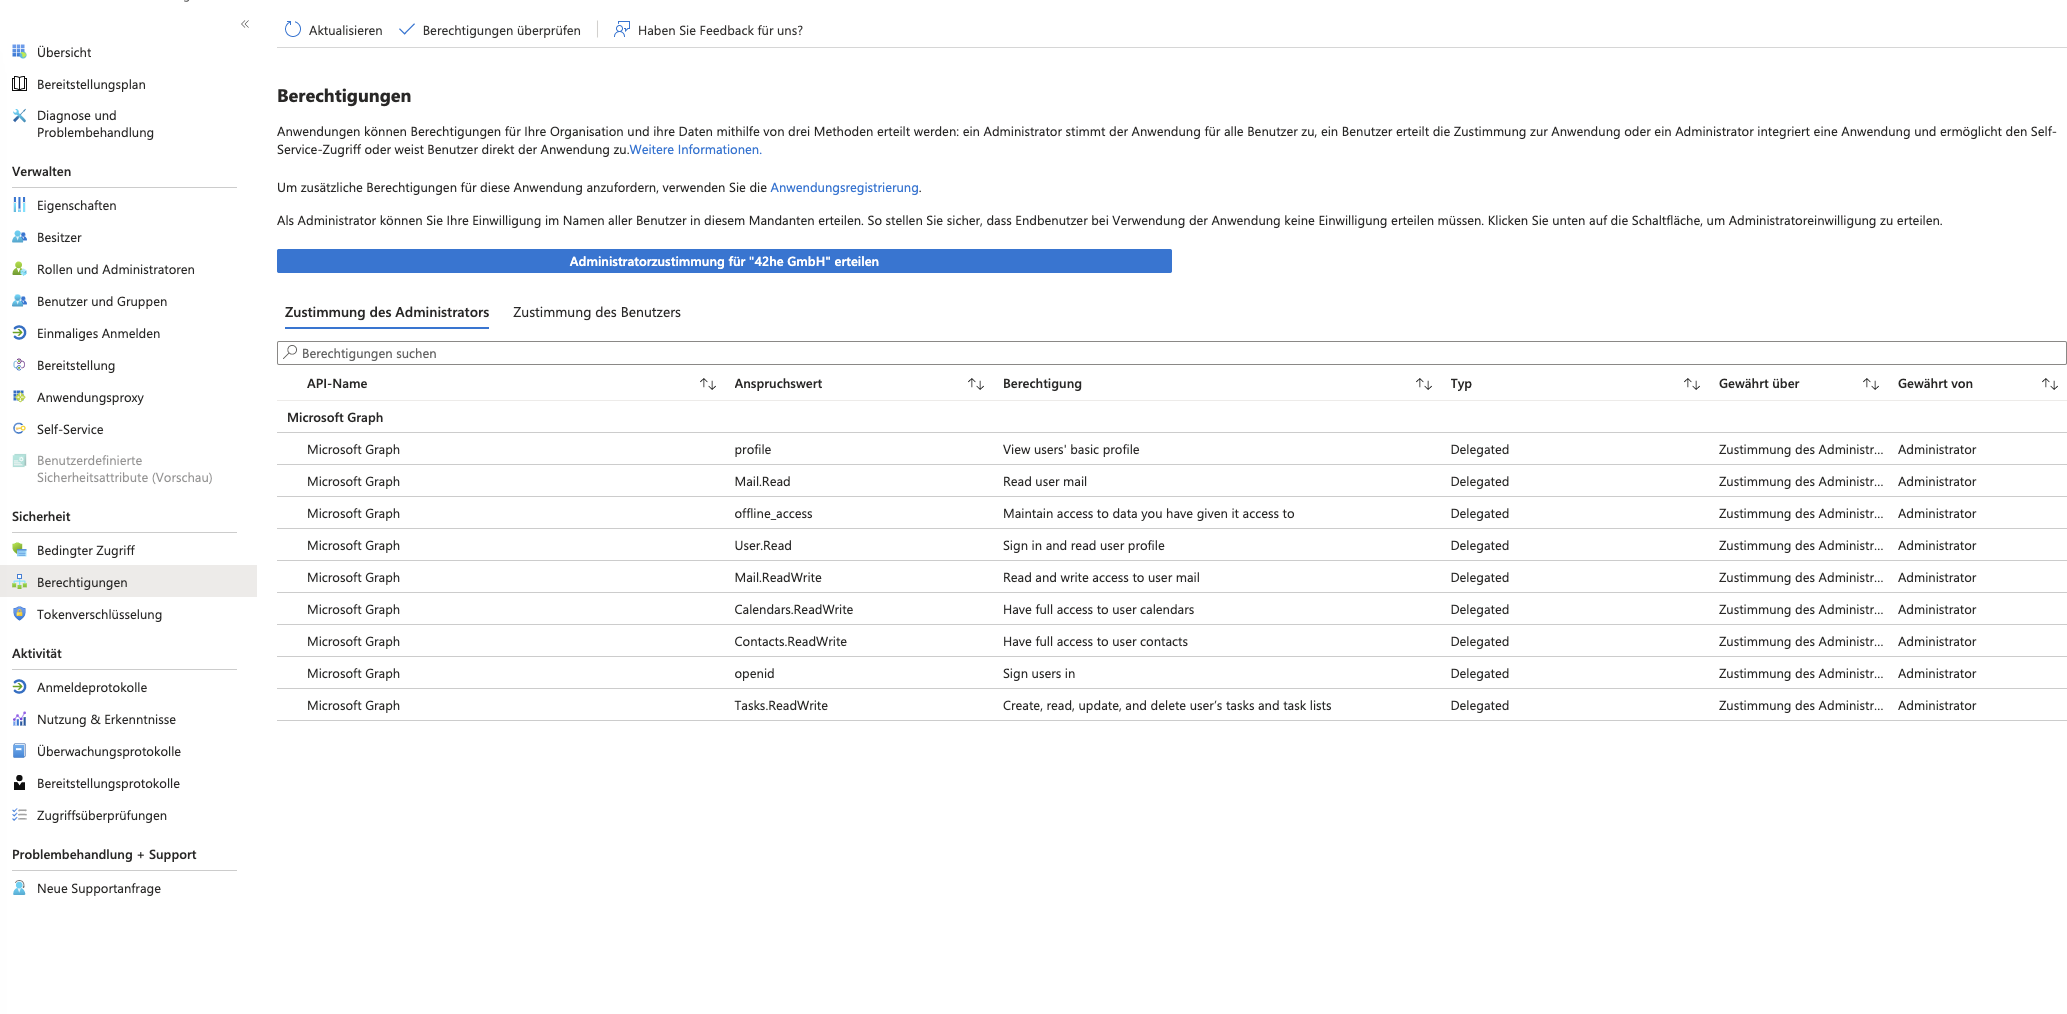Click Aktualisieren toolbar label
The image size is (2067, 1014).
(x=345, y=31)
